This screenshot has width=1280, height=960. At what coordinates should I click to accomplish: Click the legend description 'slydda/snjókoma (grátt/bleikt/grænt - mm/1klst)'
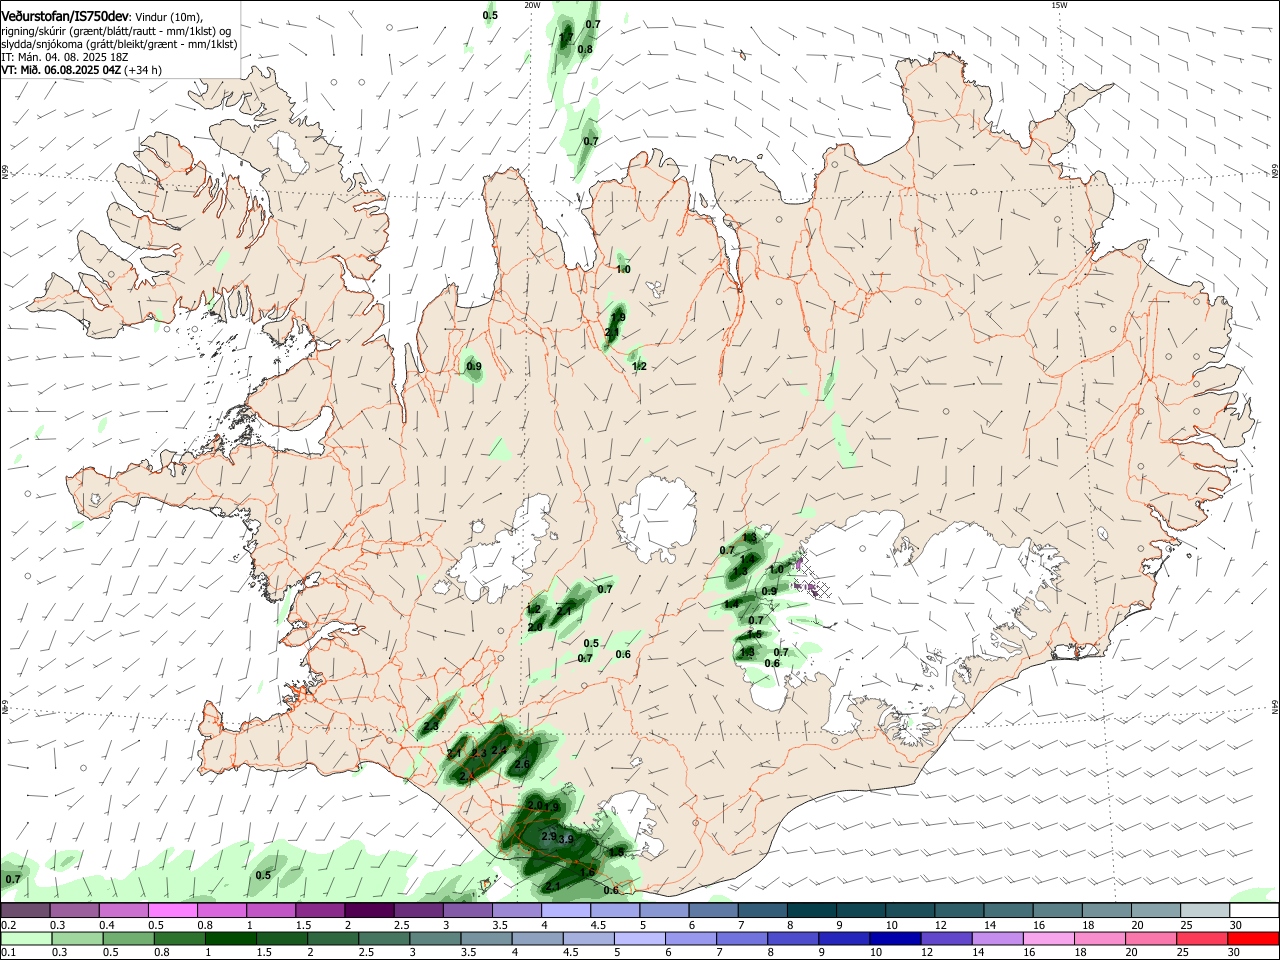pyautogui.click(x=119, y=44)
